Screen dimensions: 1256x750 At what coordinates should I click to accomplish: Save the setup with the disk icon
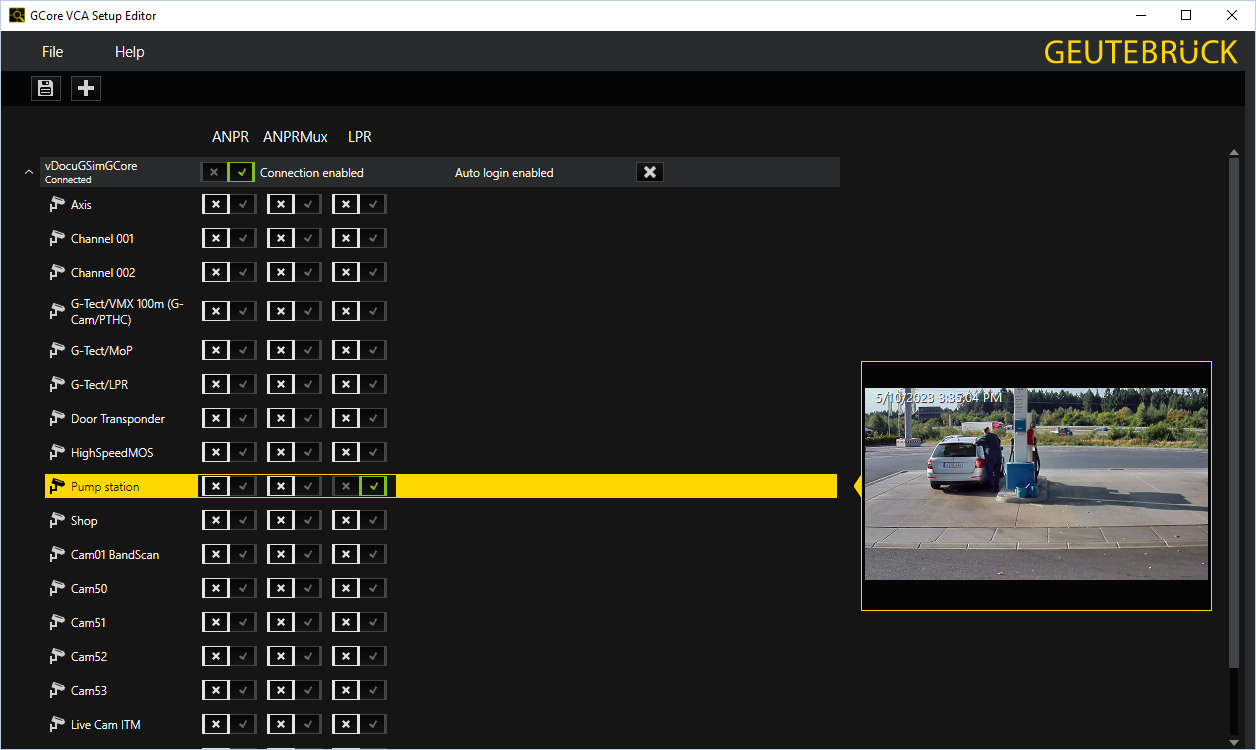pyautogui.click(x=45, y=88)
